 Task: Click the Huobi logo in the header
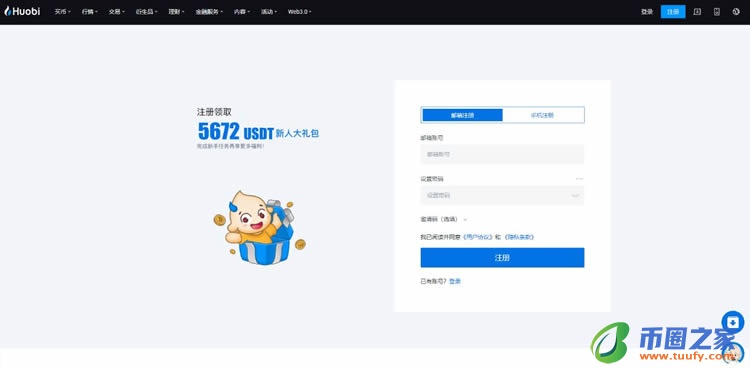coord(22,11)
